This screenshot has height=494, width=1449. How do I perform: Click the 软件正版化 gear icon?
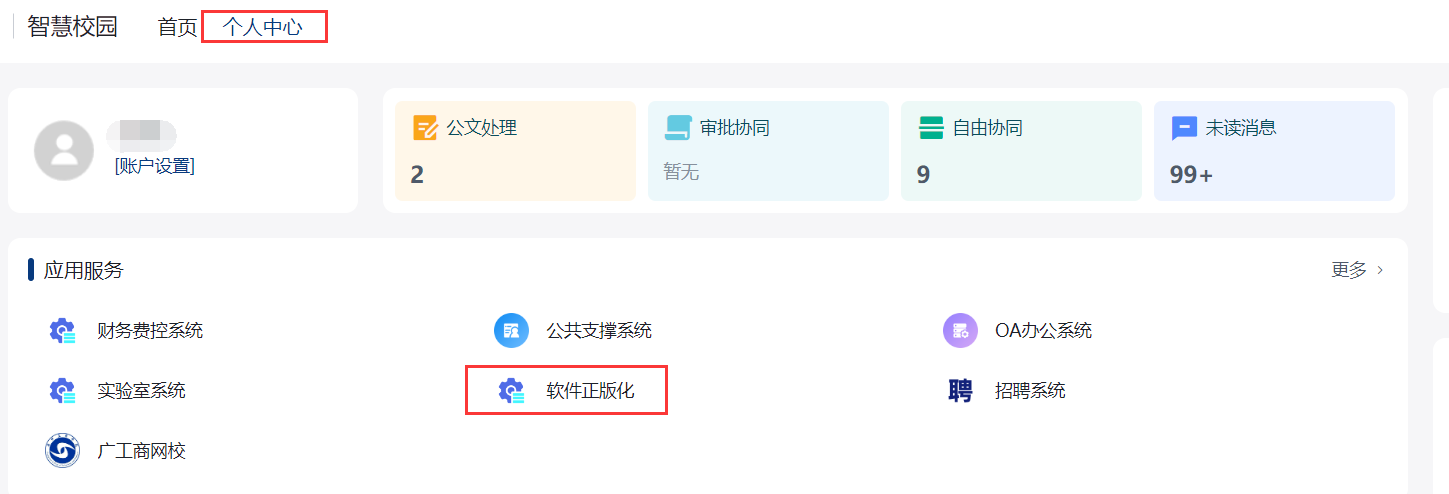pos(512,392)
